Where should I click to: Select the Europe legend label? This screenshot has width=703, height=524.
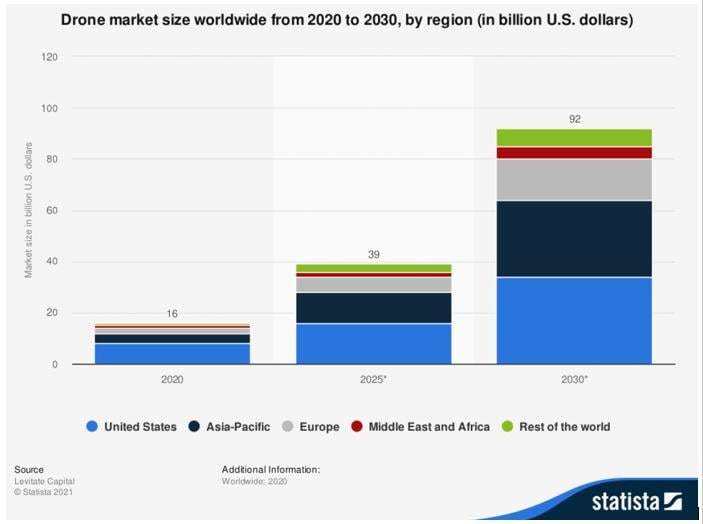coord(319,427)
